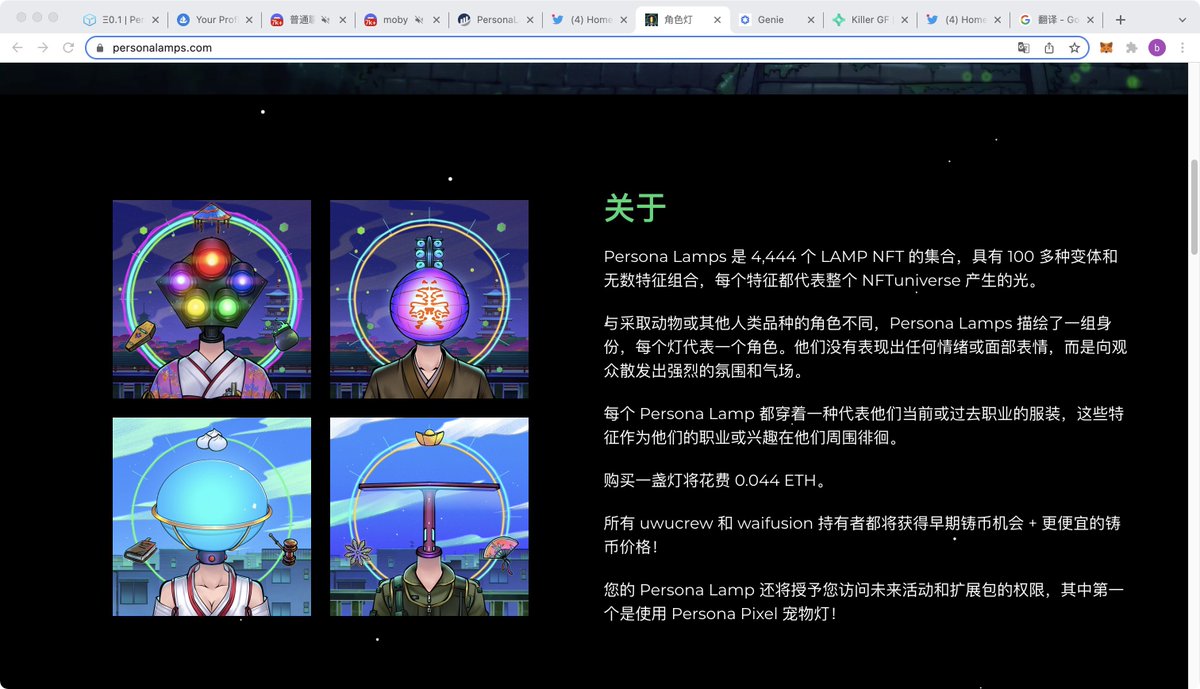1200x689 pixels.
Task: Close the Ξ0.1 tab
Action: coord(155,20)
